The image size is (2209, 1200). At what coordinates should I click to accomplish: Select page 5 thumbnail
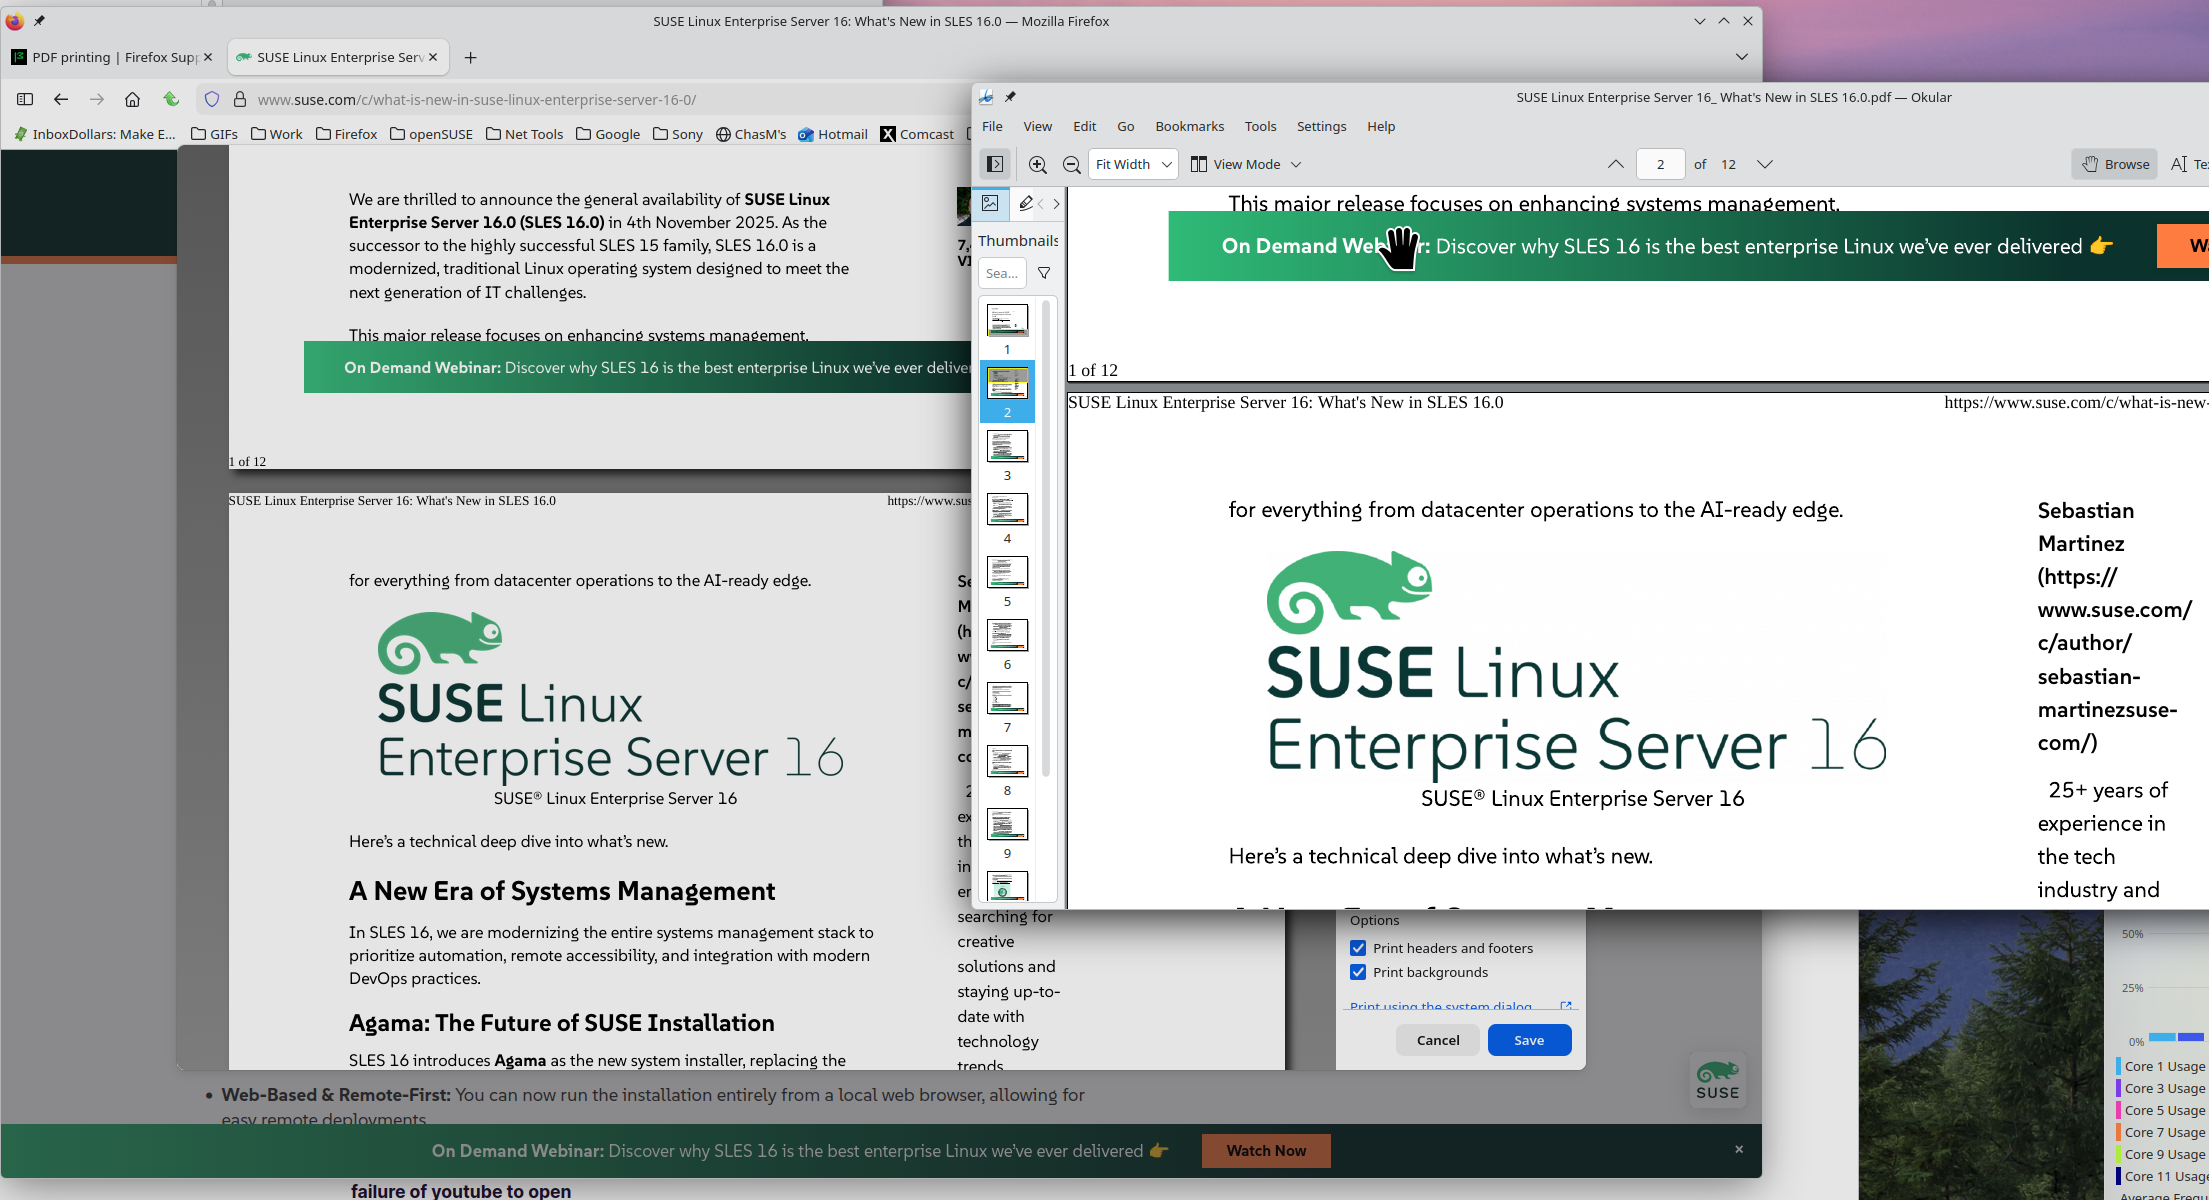1007,573
